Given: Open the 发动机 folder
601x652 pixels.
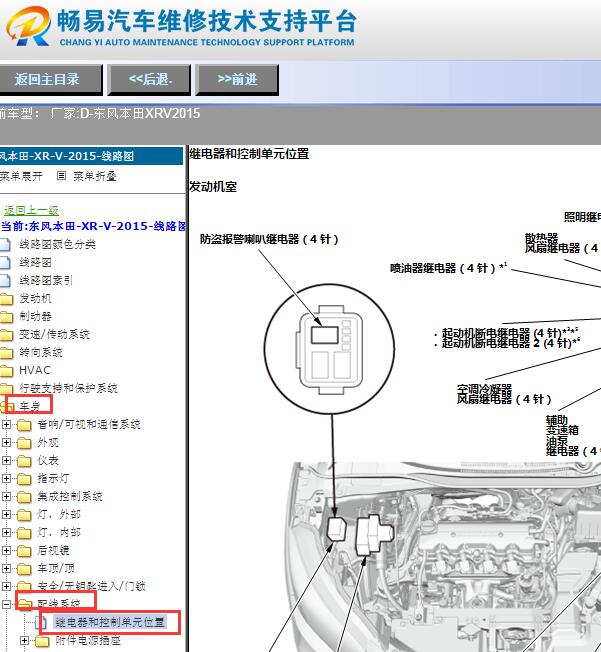Looking at the screenshot, I should coord(35,299).
